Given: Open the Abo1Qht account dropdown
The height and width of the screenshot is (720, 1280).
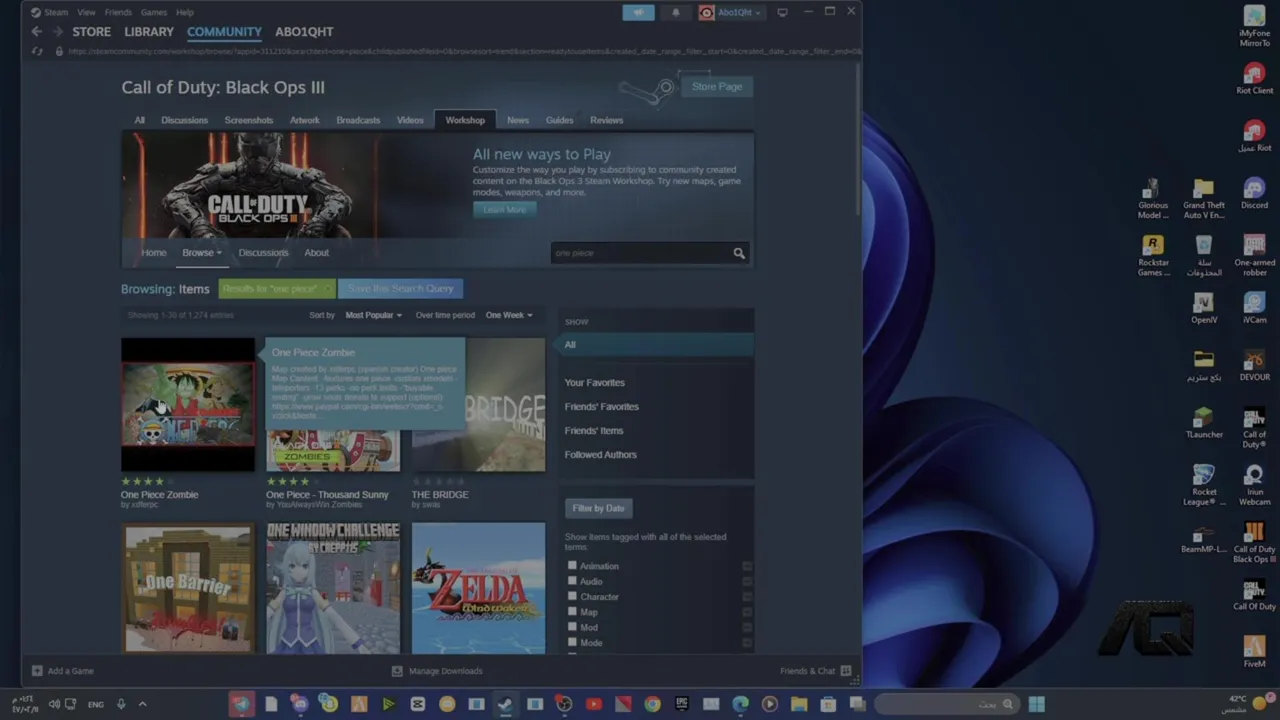Looking at the screenshot, I should 731,12.
